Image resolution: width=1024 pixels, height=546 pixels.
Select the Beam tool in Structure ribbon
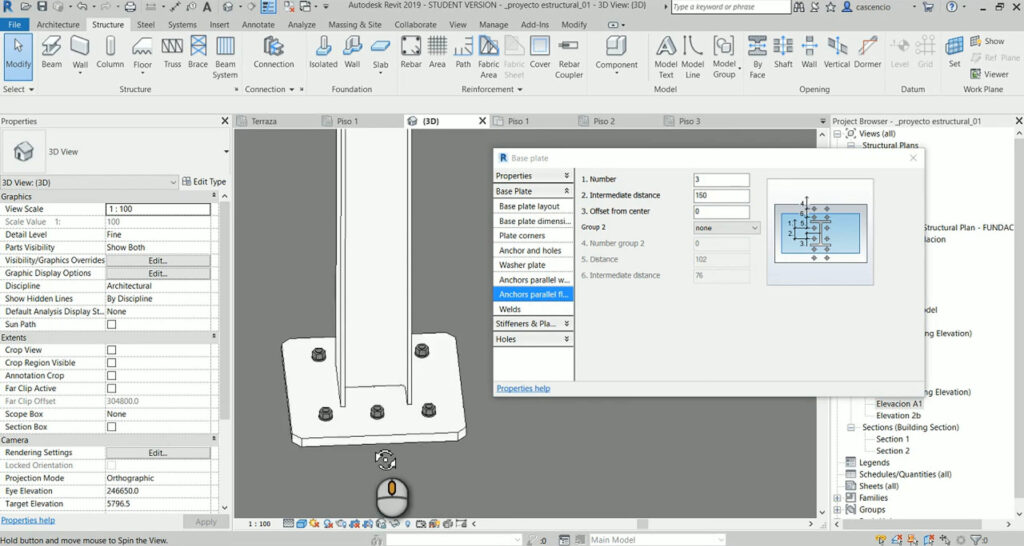coord(52,52)
